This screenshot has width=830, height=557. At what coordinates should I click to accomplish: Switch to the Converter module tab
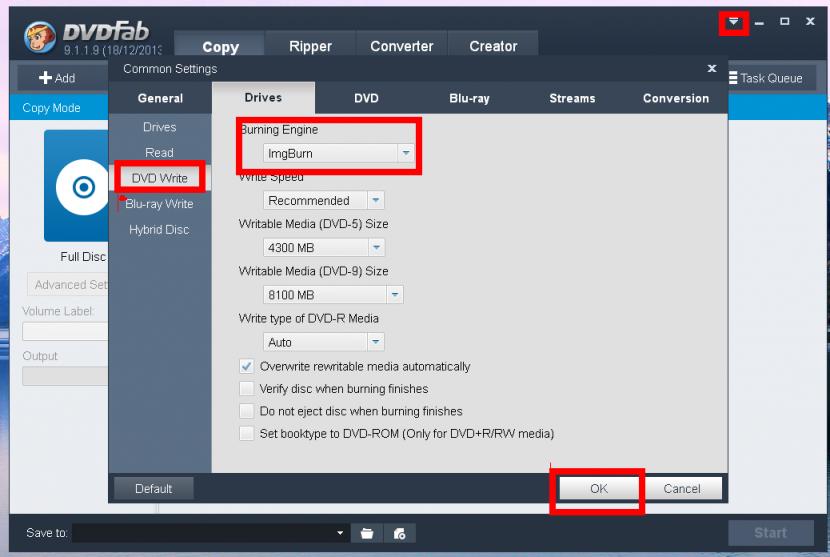(x=401, y=46)
